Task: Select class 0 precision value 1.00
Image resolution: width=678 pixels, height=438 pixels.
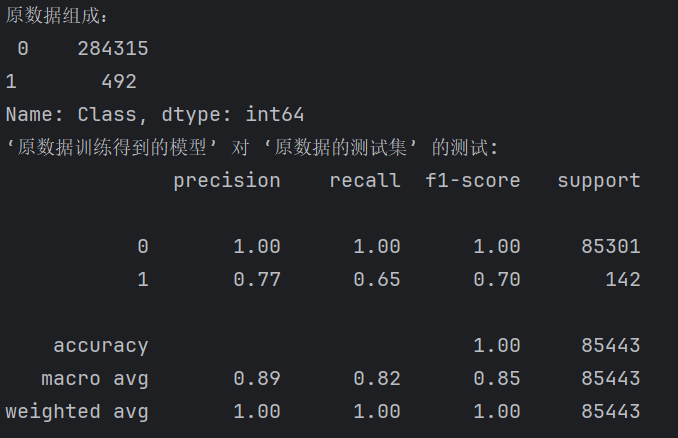Action: [x=257, y=247]
